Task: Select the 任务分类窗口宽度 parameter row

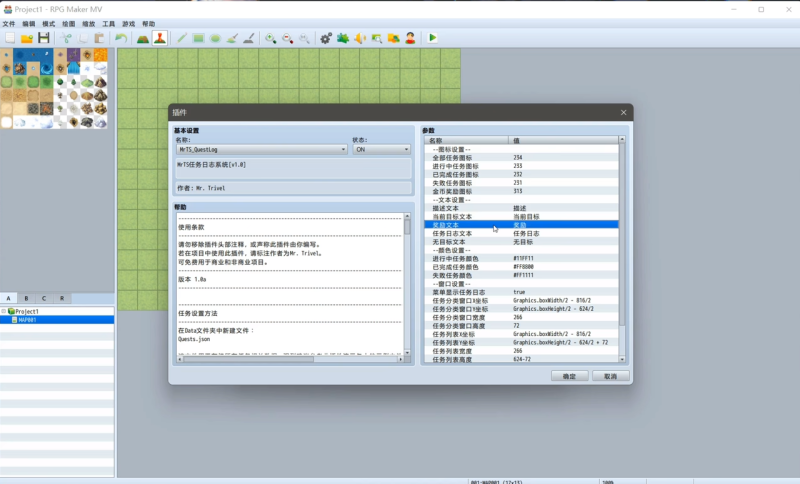Action: (521, 317)
